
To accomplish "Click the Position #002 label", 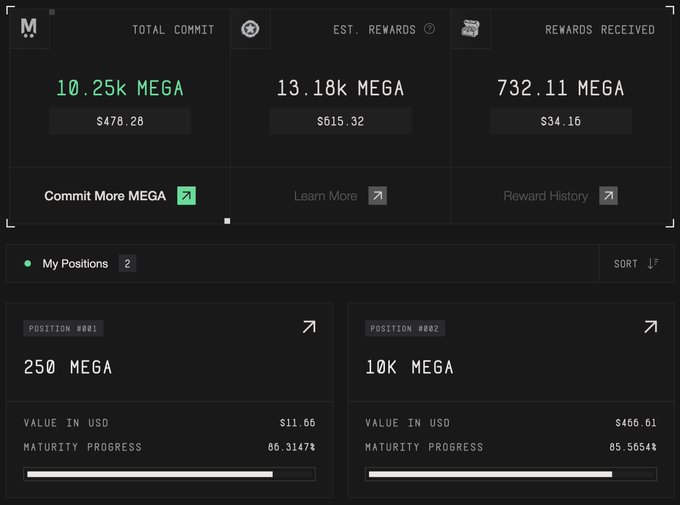I will [405, 328].
